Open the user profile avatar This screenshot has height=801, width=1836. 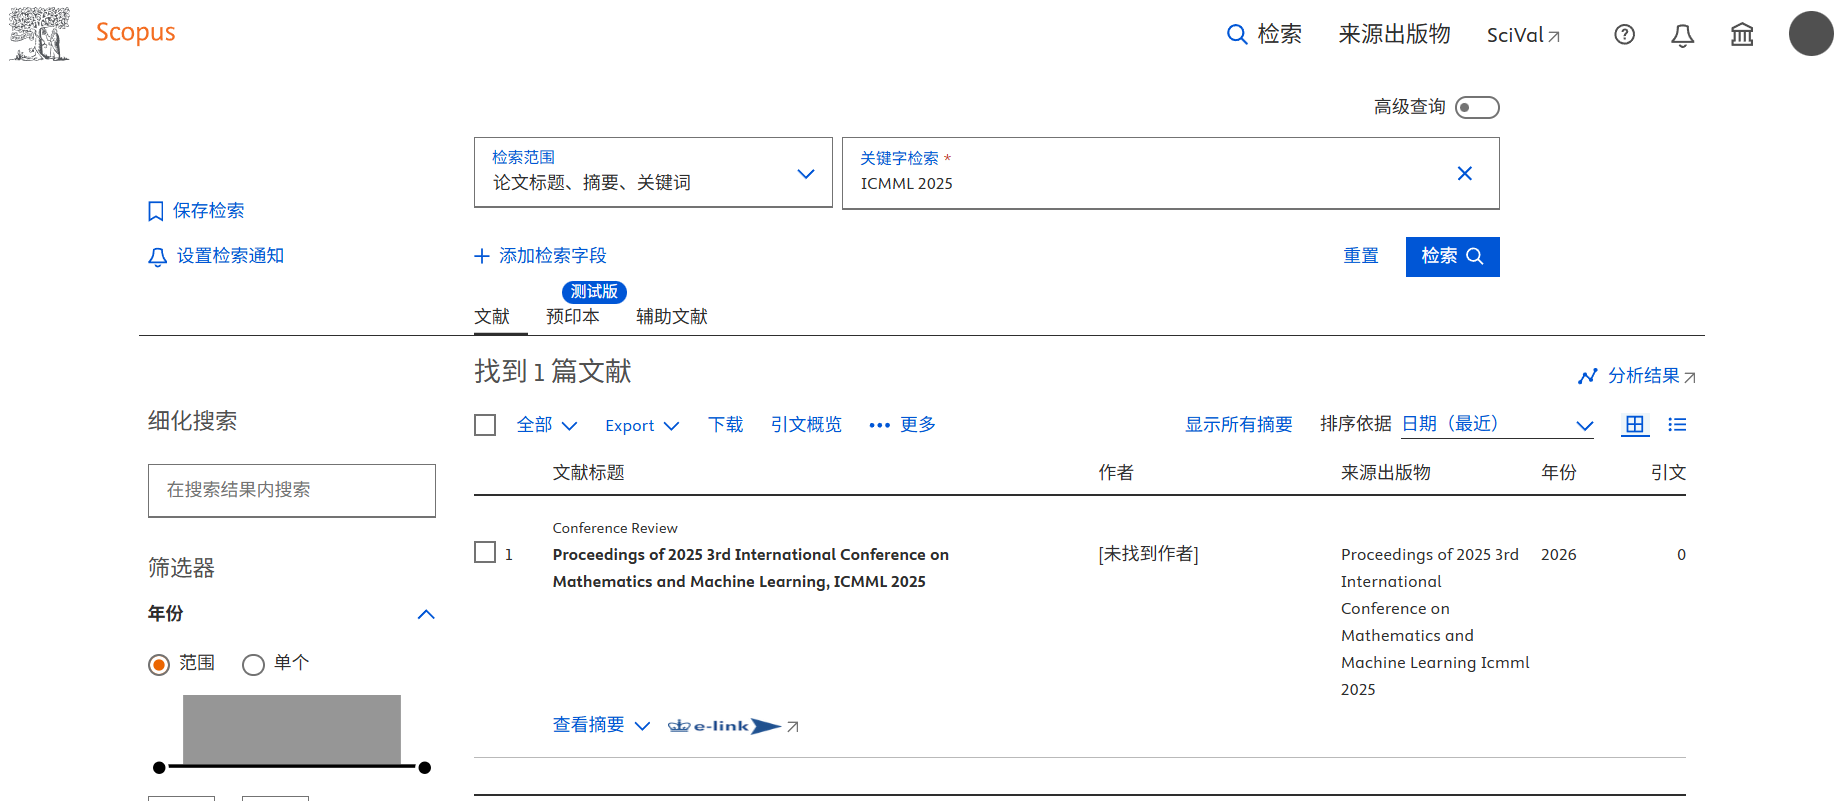coord(1810,34)
